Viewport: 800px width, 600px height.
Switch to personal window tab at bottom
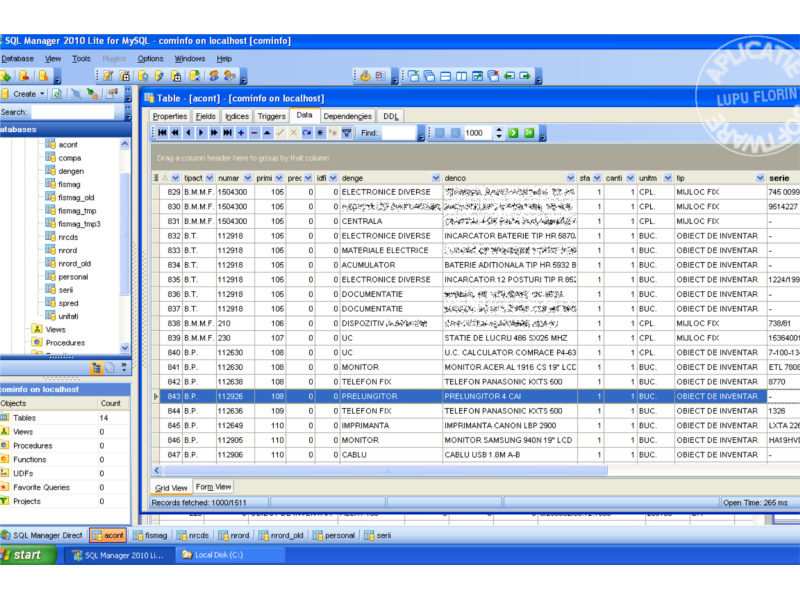[x=334, y=535]
